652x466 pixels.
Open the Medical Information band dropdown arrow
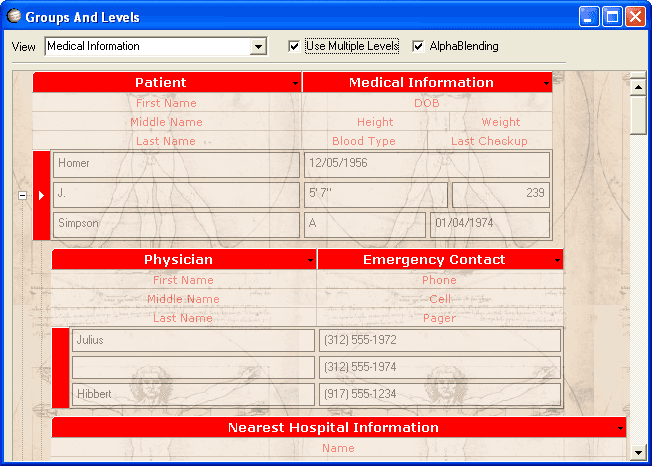pyautogui.click(x=546, y=84)
